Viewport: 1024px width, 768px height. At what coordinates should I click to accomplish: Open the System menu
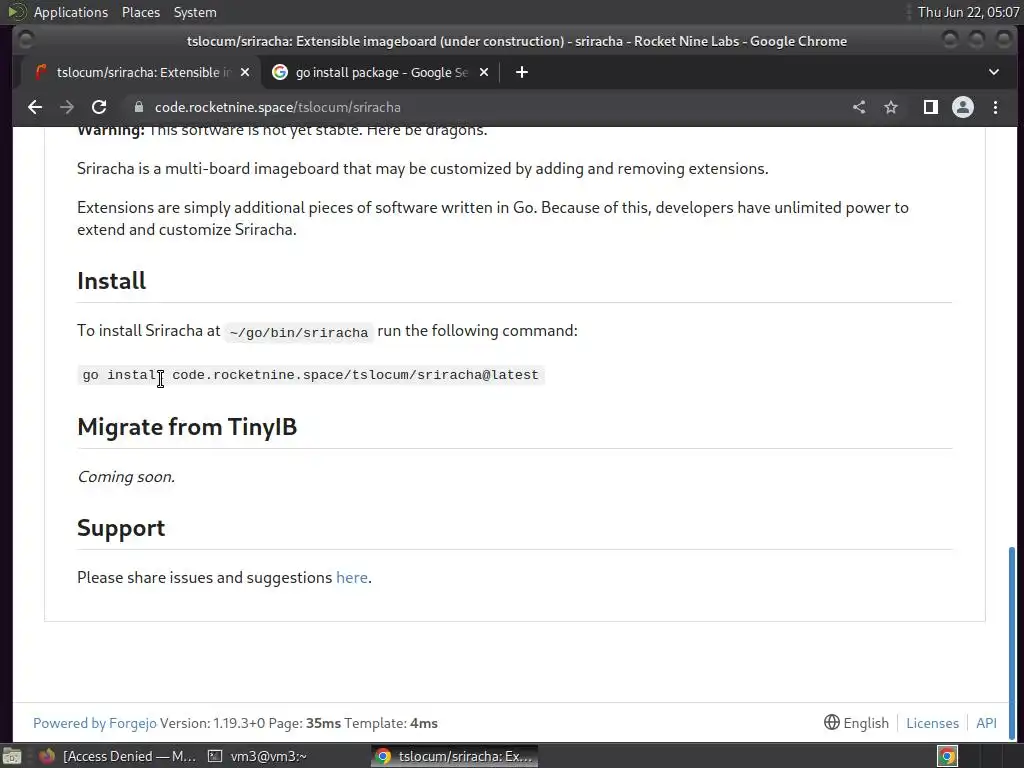point(195,12)
